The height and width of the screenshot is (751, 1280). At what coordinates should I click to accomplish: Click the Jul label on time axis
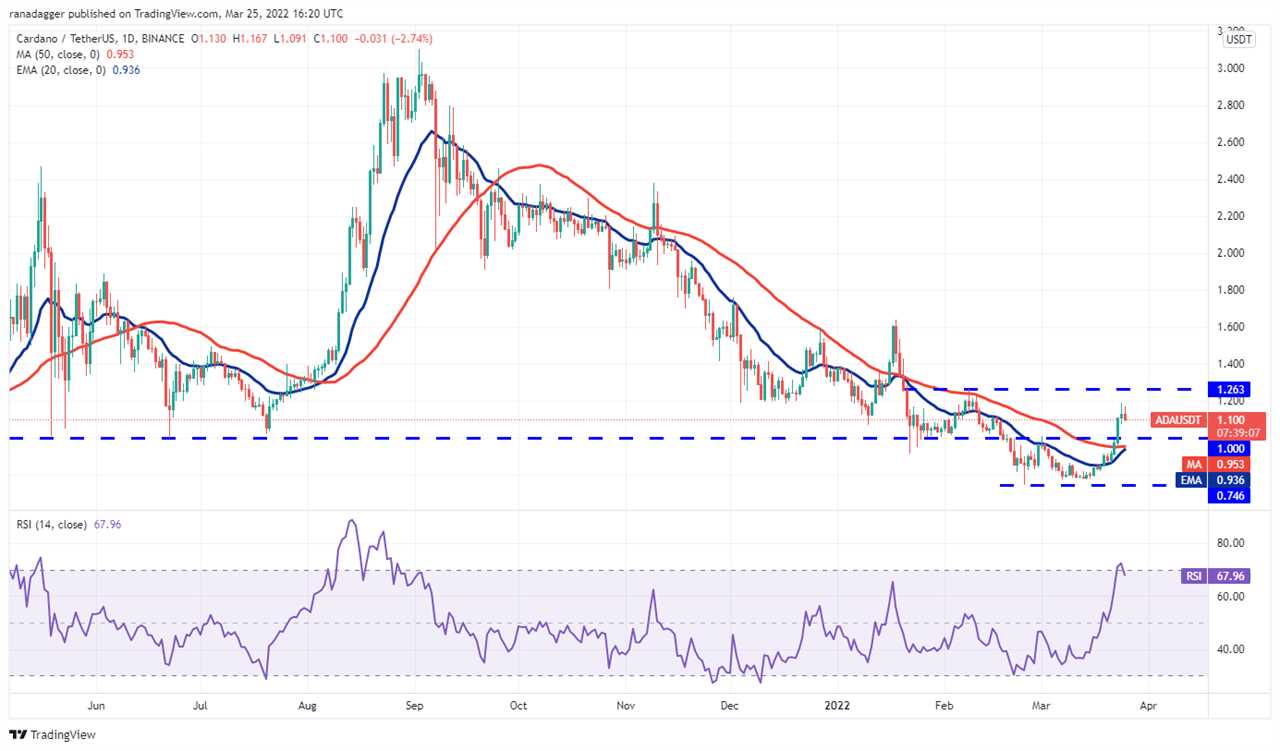click(x=200, y=705)
